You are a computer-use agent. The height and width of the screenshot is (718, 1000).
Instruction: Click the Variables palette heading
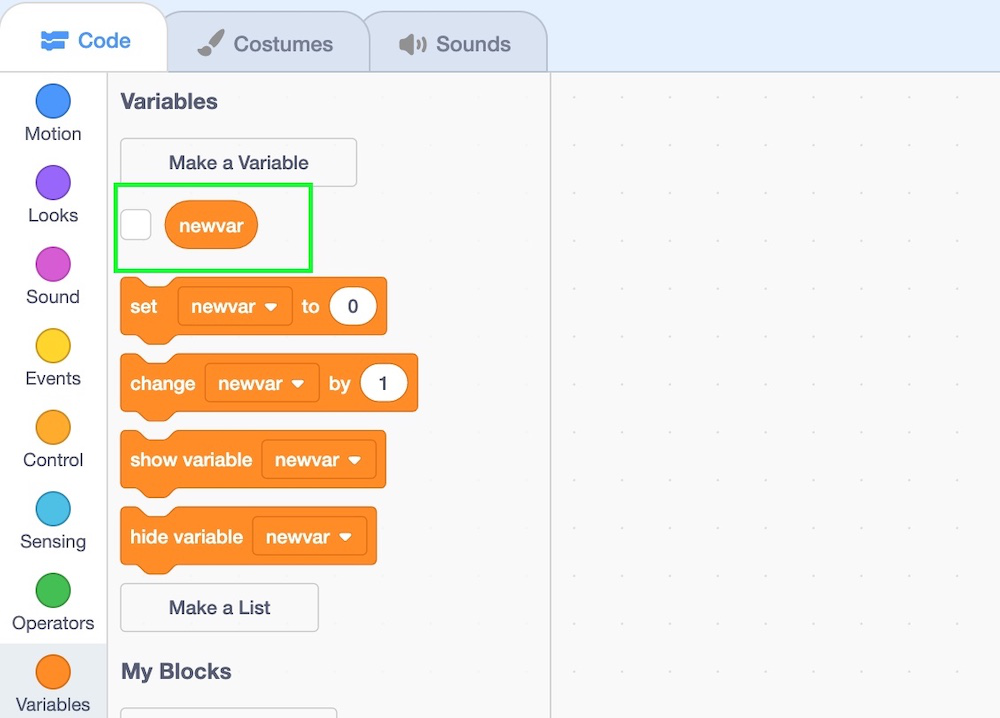point(169,101)
